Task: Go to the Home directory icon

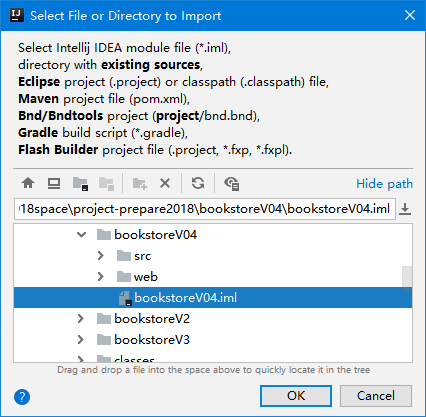Action: click(28, 183)
